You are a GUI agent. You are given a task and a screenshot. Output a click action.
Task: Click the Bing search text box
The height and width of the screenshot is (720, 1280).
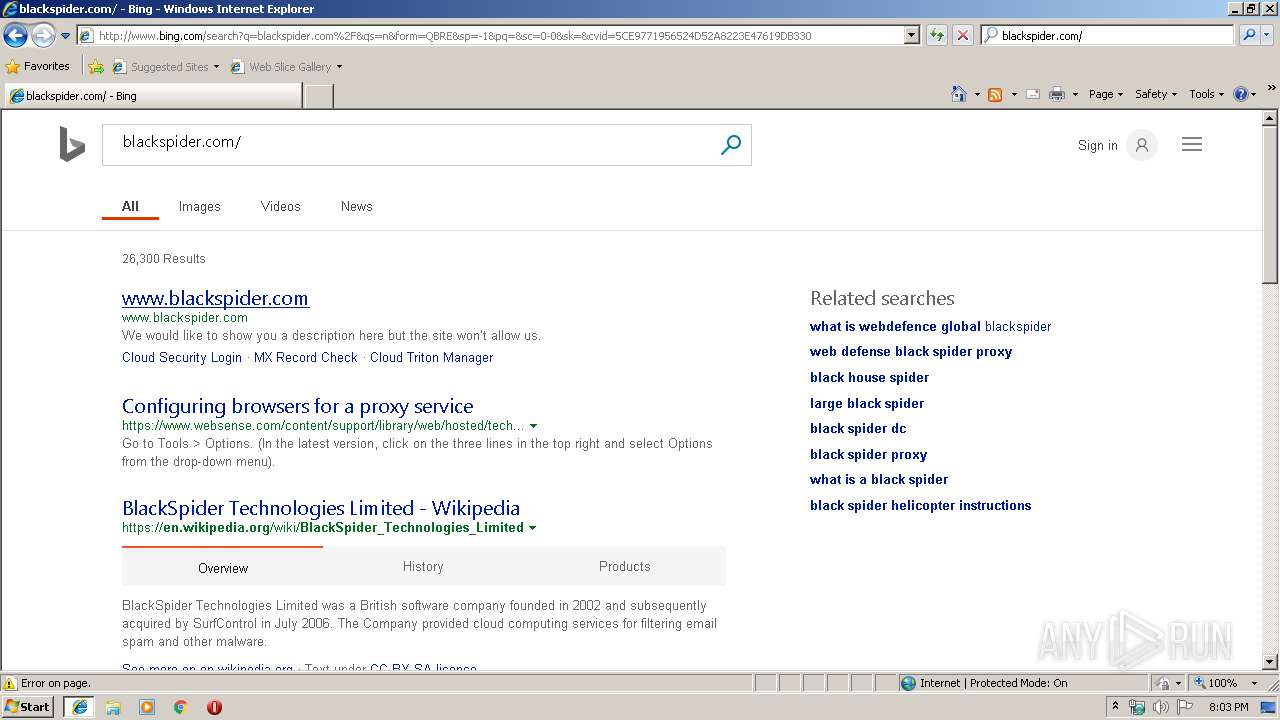[410, 145]
